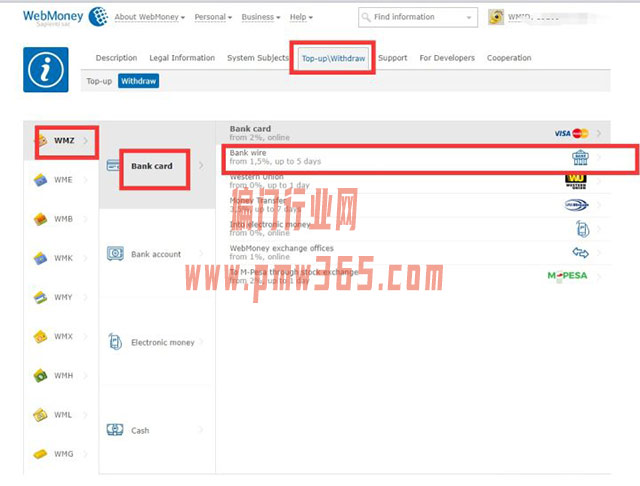Screen dimensions: 640x486
Task: Click the Bank wire building icon
Action: (x=580, y=157)
